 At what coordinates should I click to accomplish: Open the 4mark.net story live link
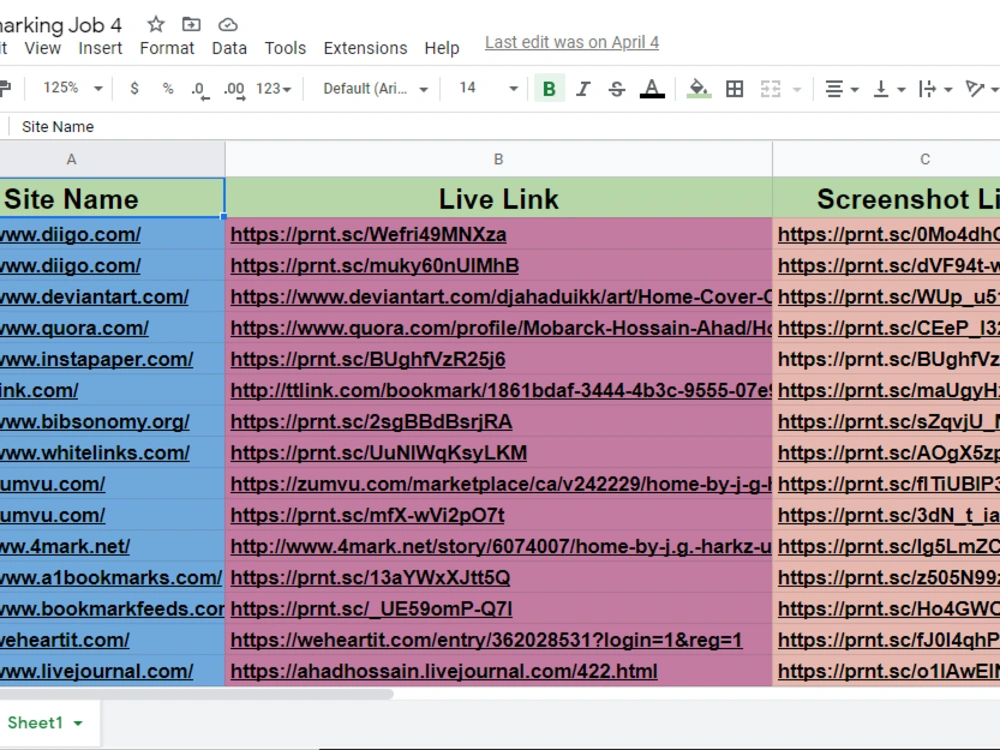(501, 547)
